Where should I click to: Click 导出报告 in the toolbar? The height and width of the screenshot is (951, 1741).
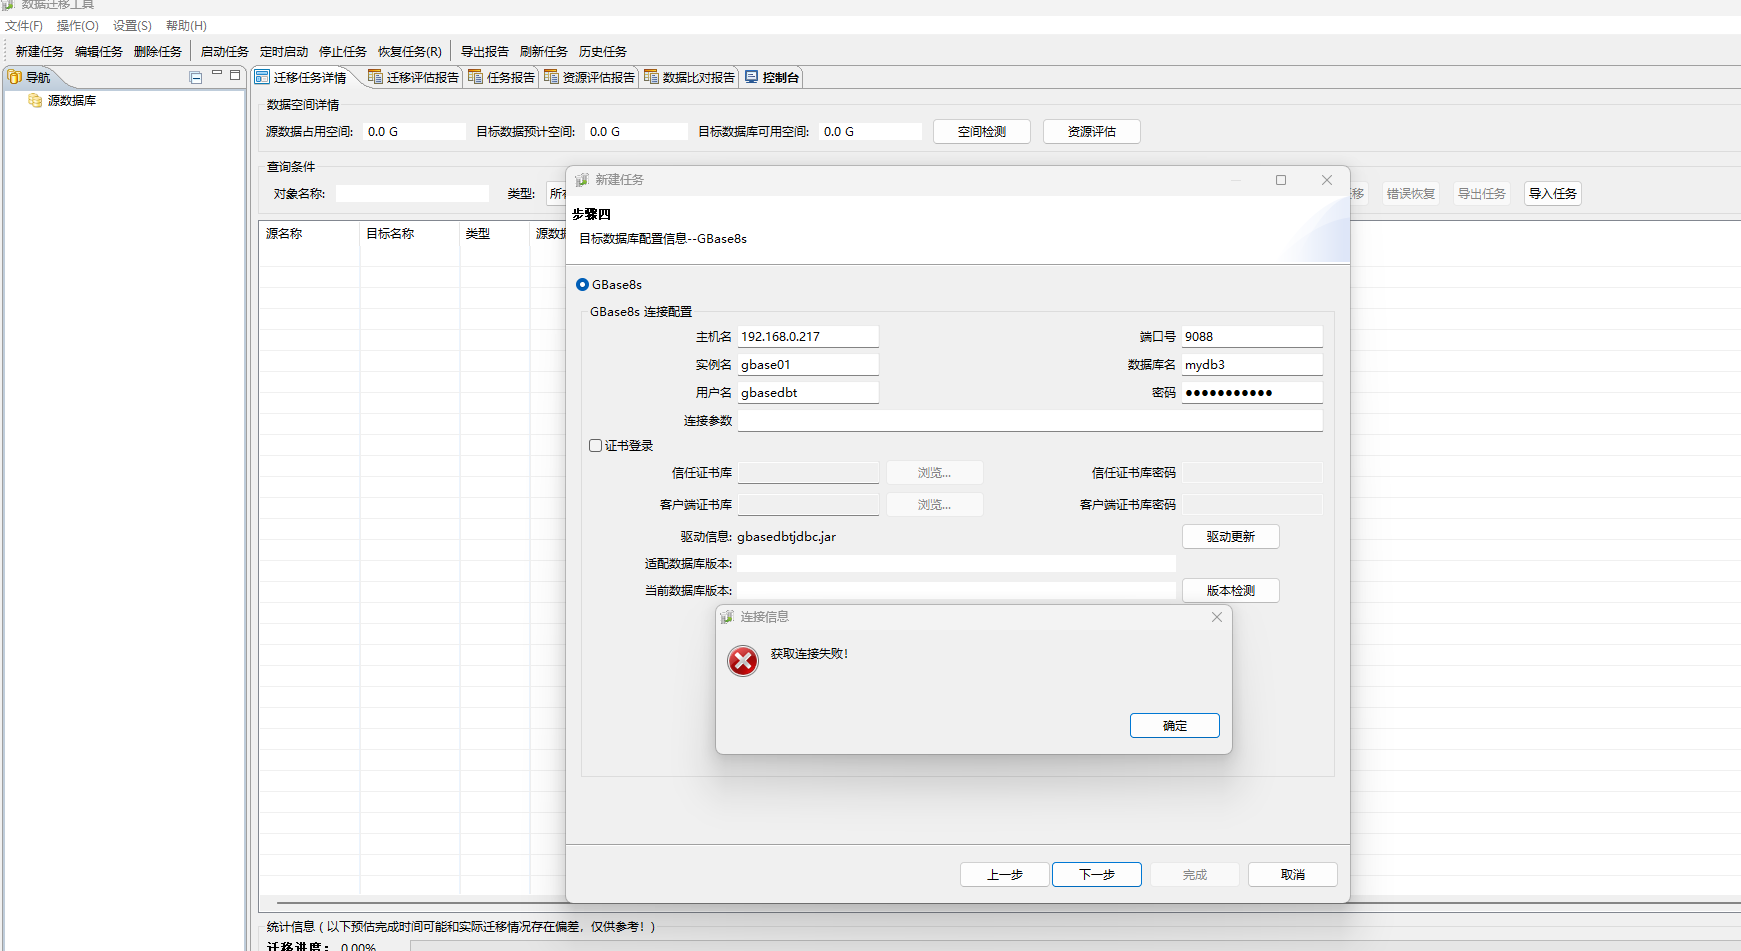pos(484,52)
